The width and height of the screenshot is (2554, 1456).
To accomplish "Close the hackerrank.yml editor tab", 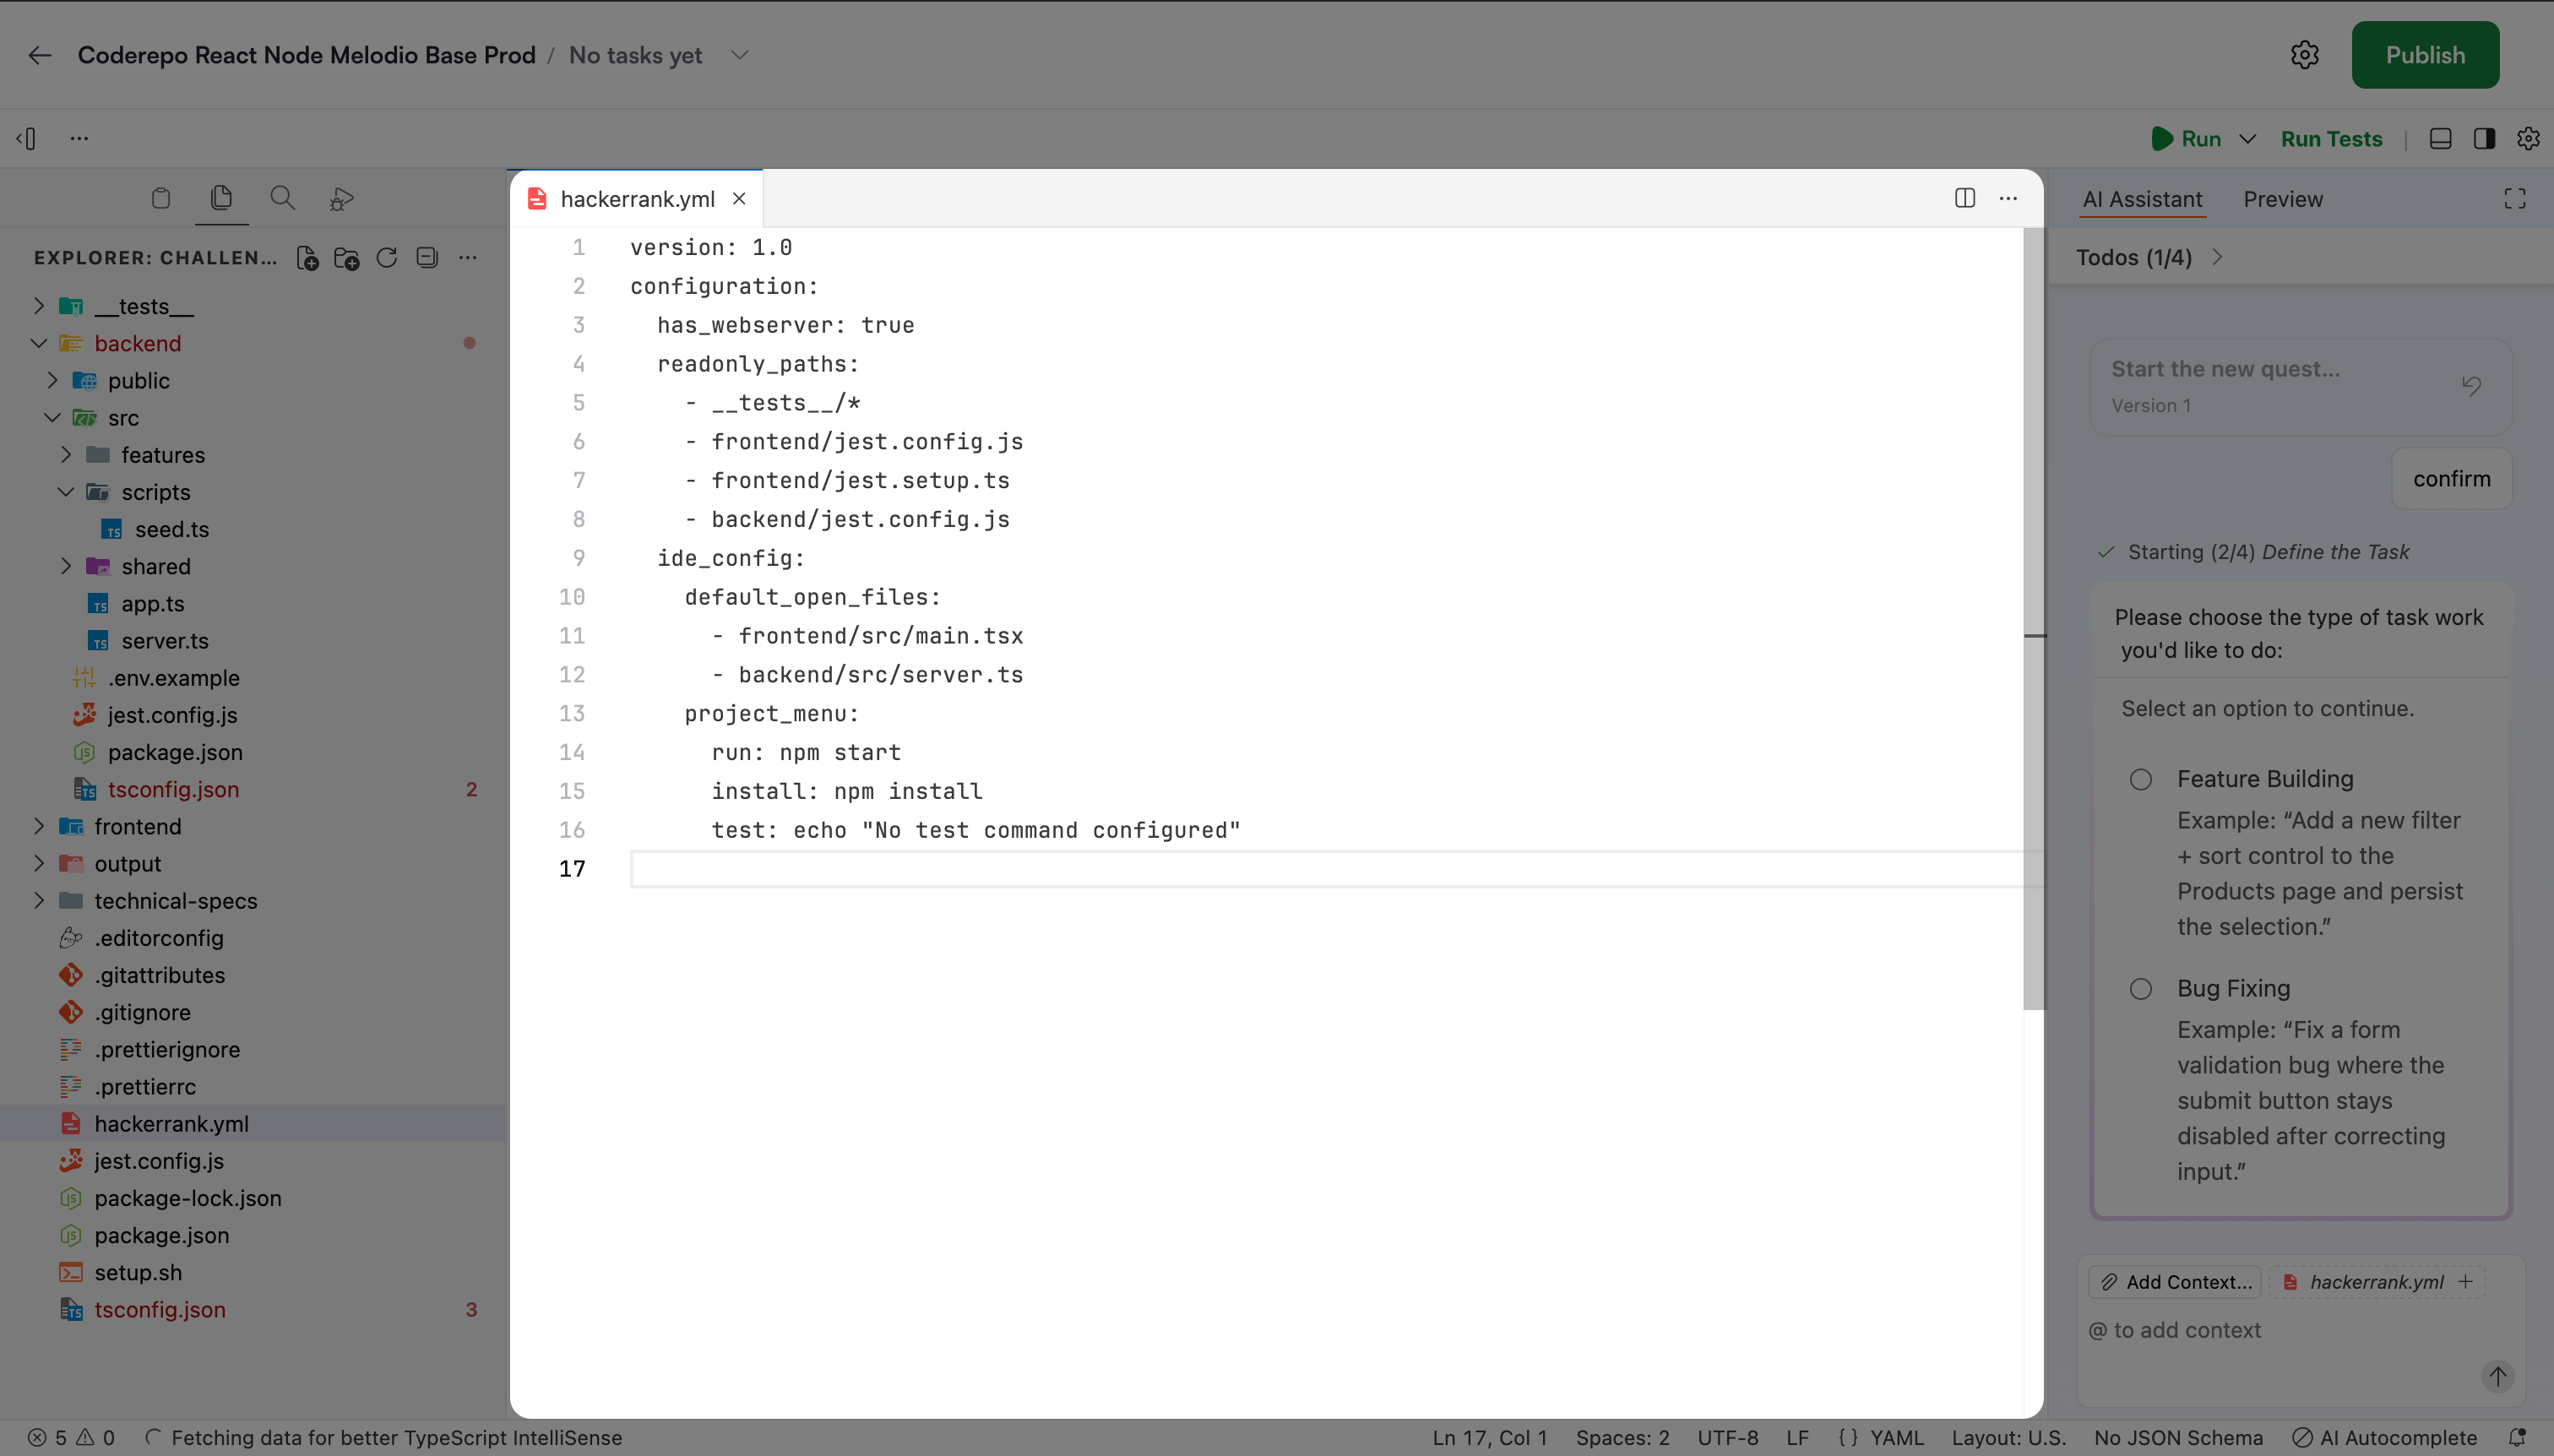I will pos(739,198).
